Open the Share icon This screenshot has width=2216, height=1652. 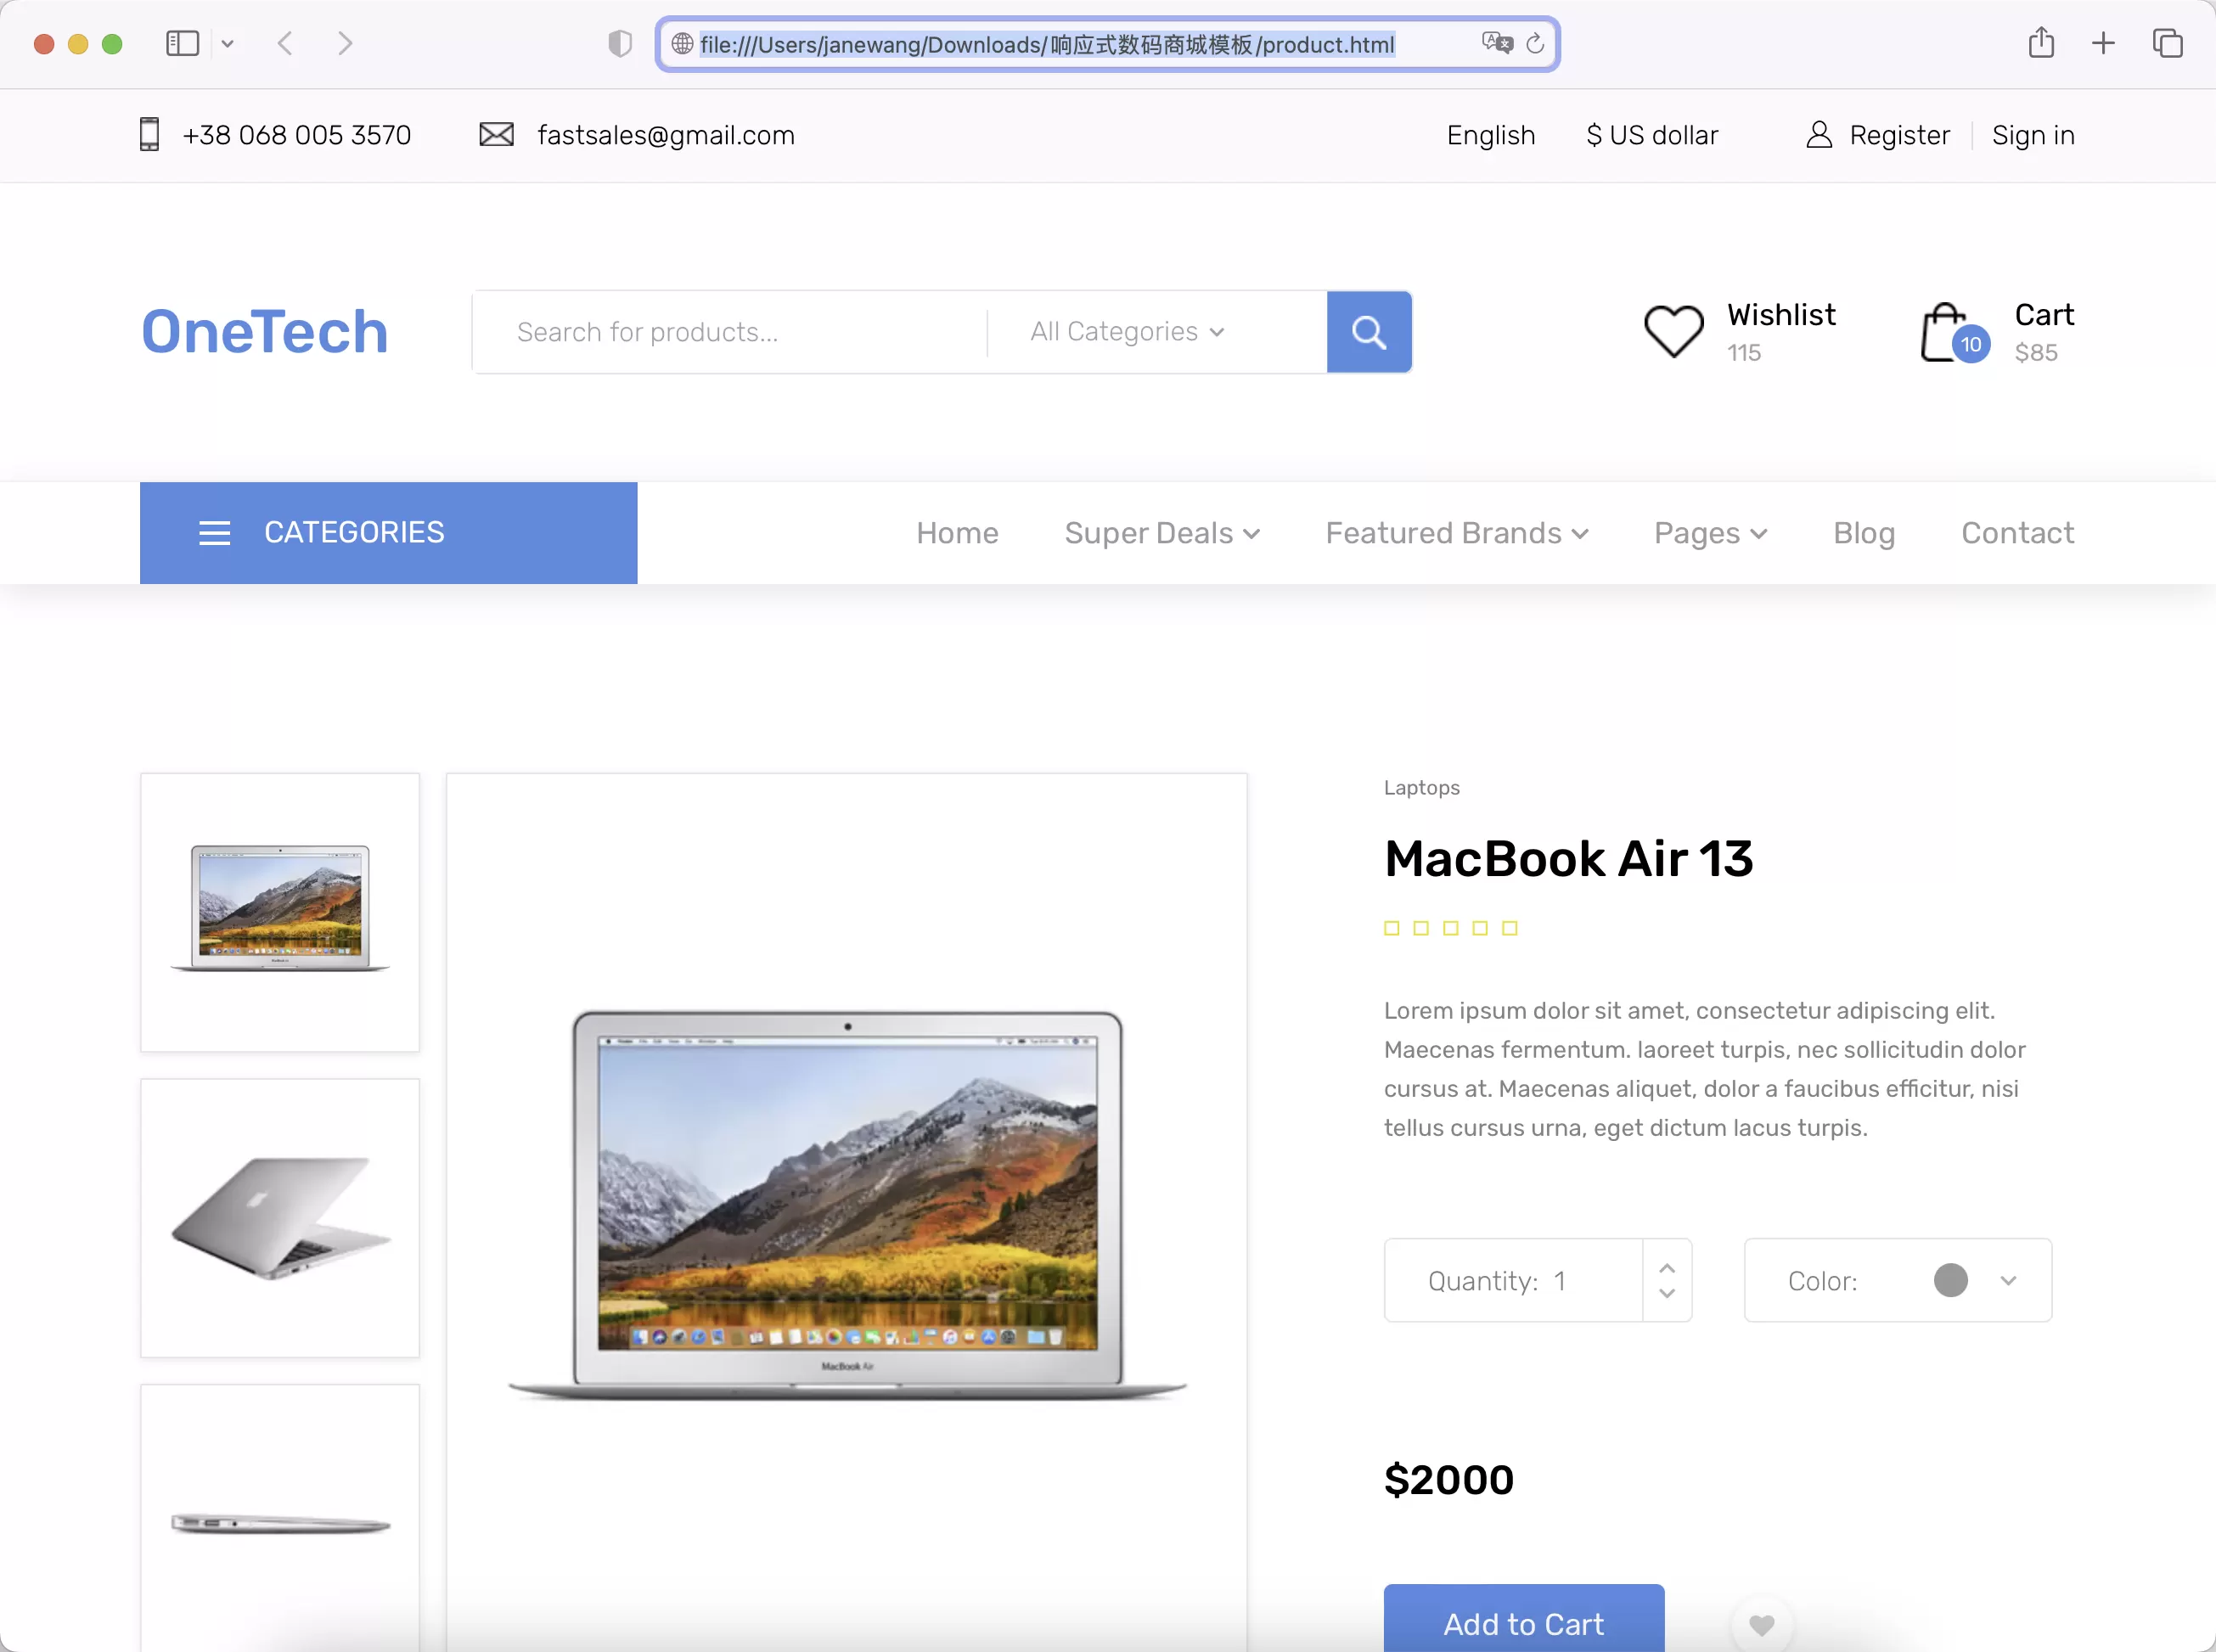pos(2041,43)
